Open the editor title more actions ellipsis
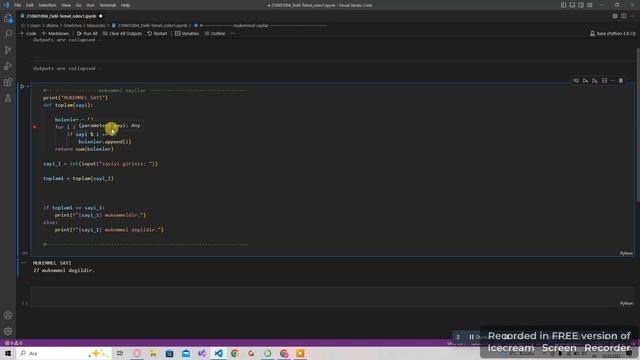The image size is (640, 360). tap(632, 16)
